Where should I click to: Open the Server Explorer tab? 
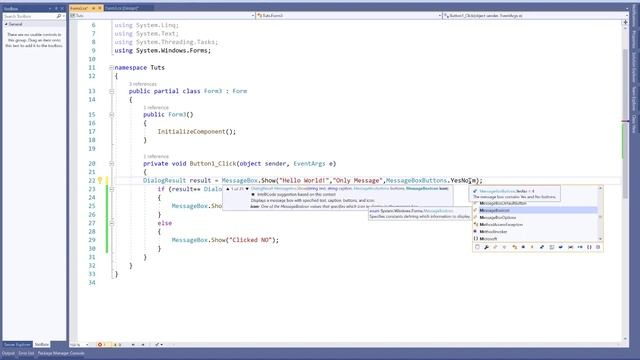[x=17, y=344]
